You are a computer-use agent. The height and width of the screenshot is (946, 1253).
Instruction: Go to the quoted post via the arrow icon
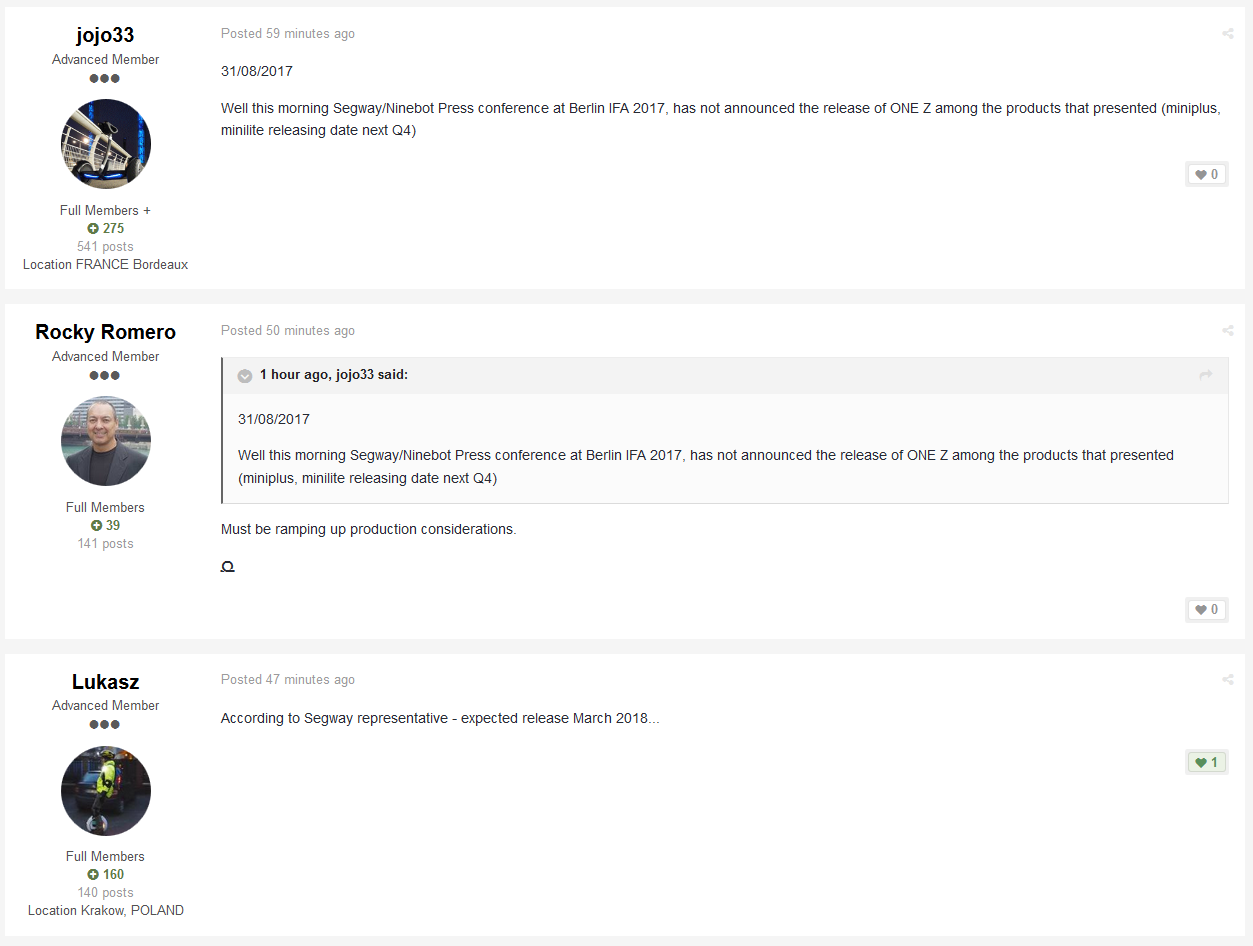coord(1205,375)
